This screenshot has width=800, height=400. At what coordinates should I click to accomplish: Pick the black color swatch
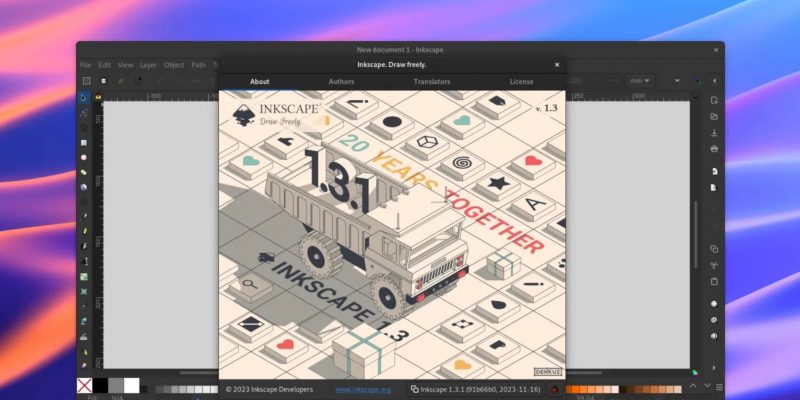[100, 385]
